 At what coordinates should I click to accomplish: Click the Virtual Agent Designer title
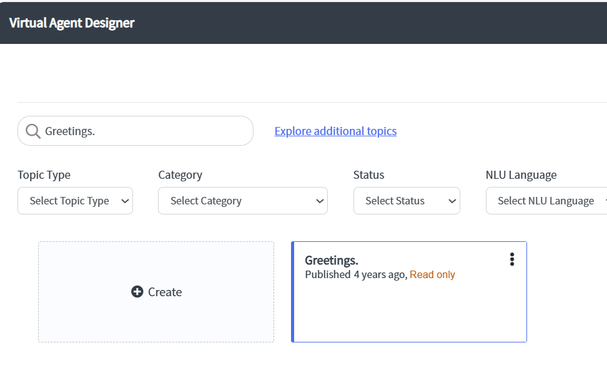(x=72, y=23)
